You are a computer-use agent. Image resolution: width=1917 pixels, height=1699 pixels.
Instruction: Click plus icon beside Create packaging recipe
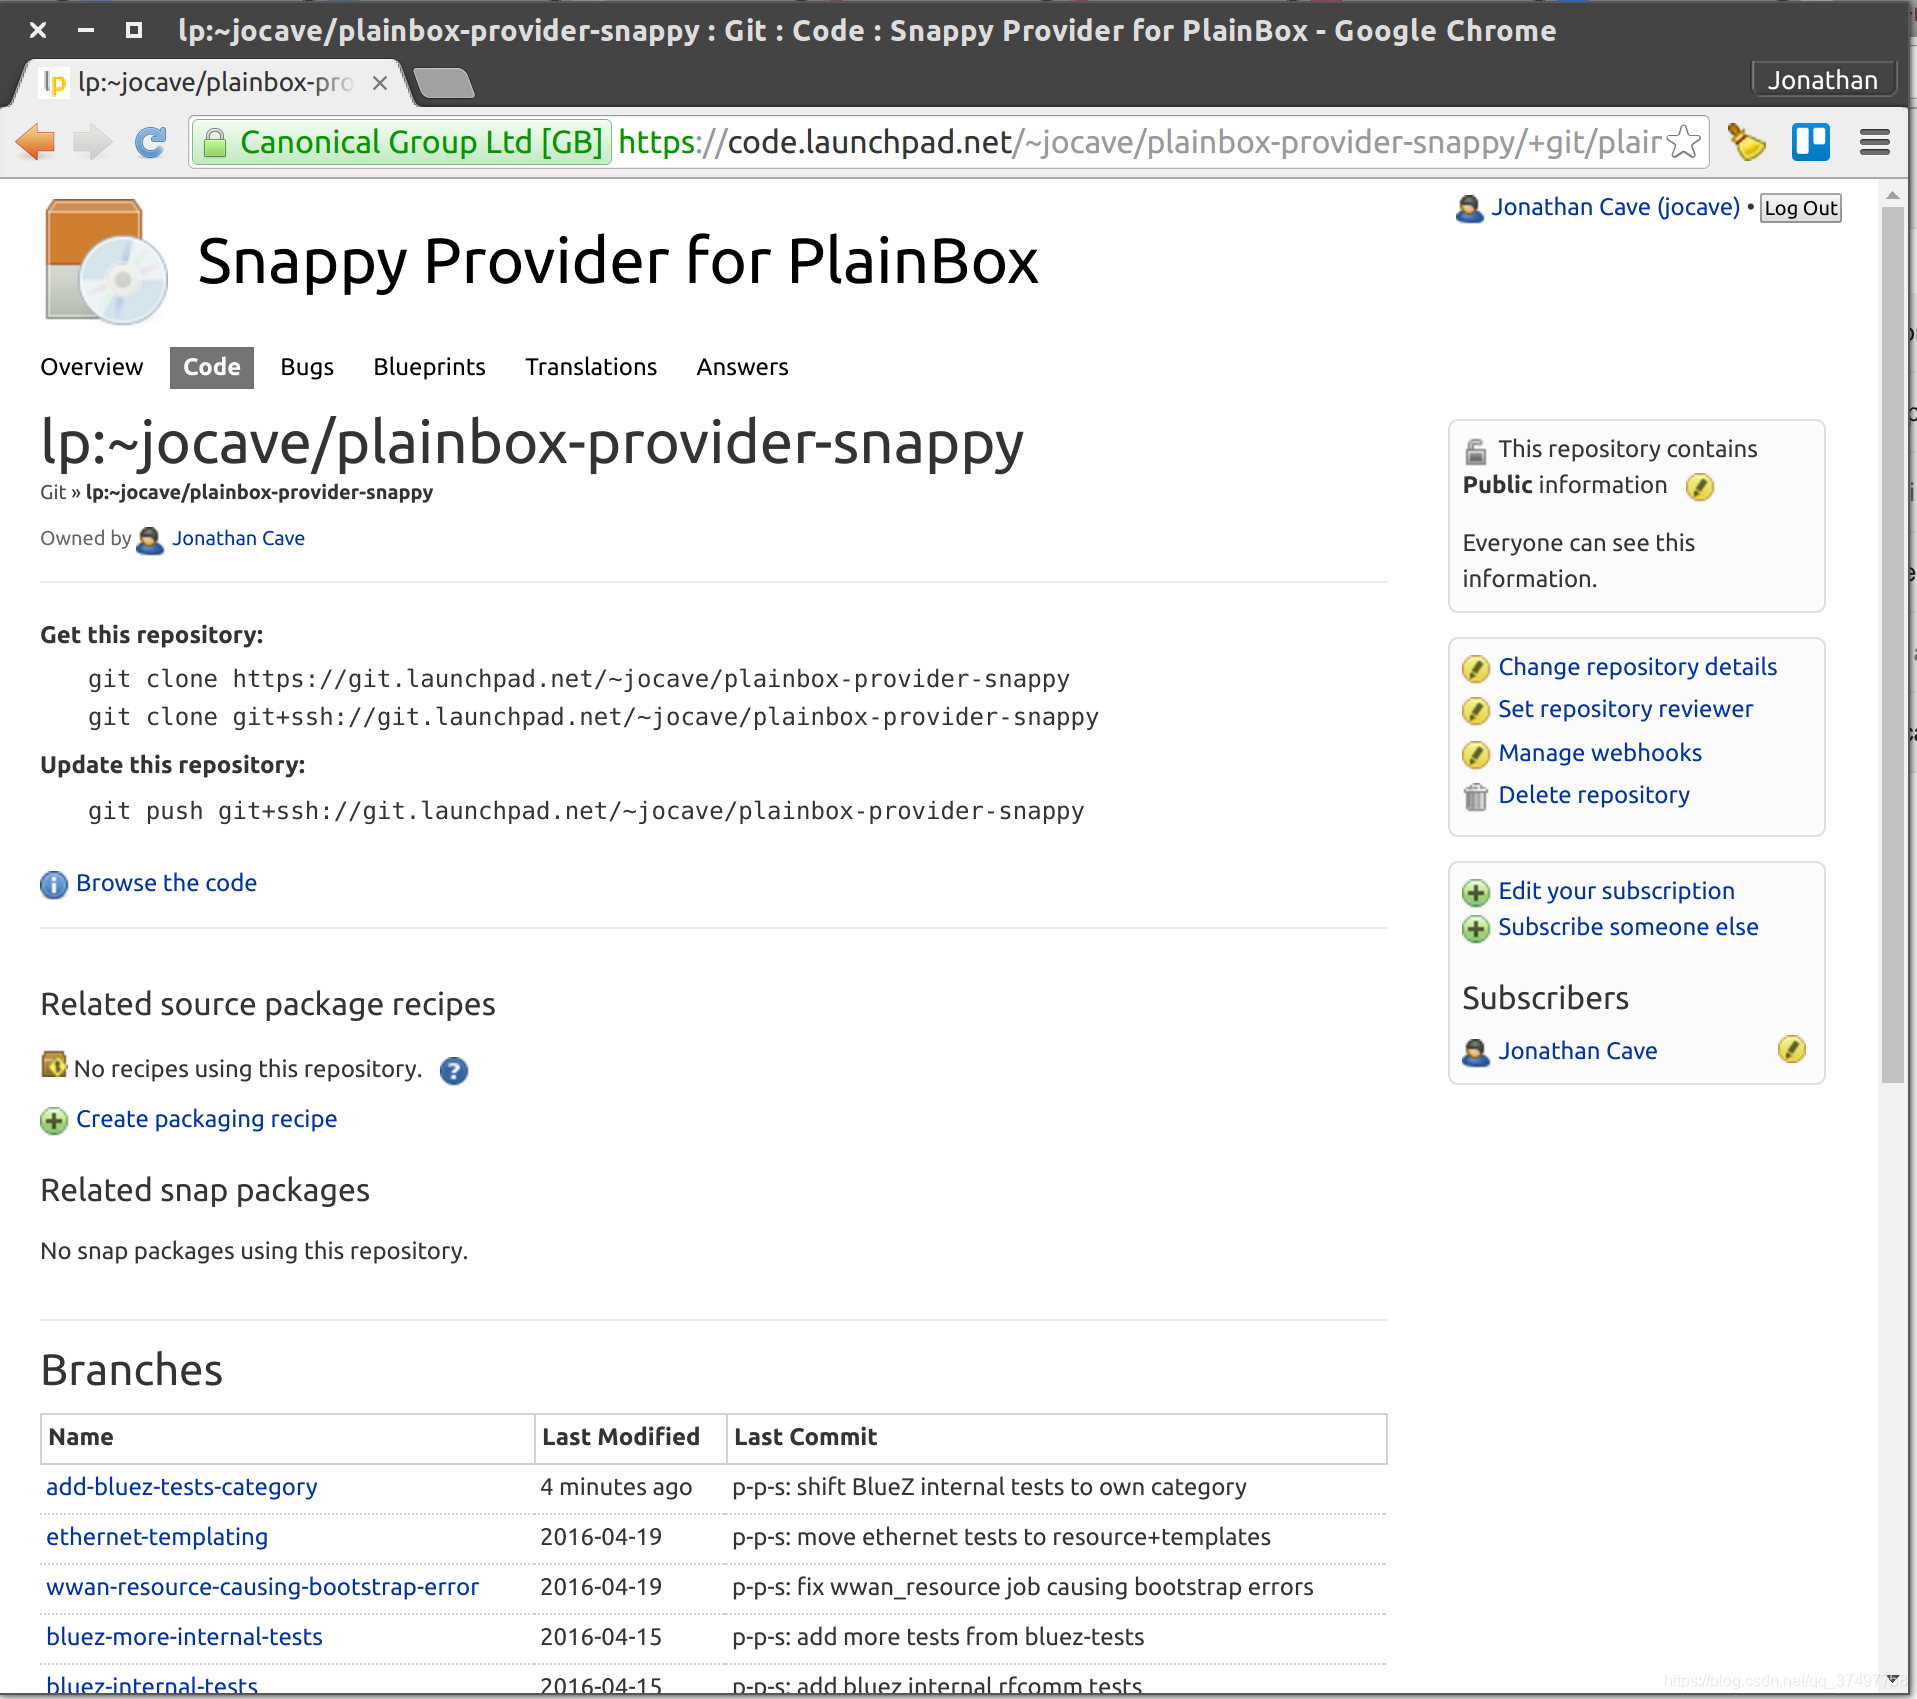tap(54, 1121)
